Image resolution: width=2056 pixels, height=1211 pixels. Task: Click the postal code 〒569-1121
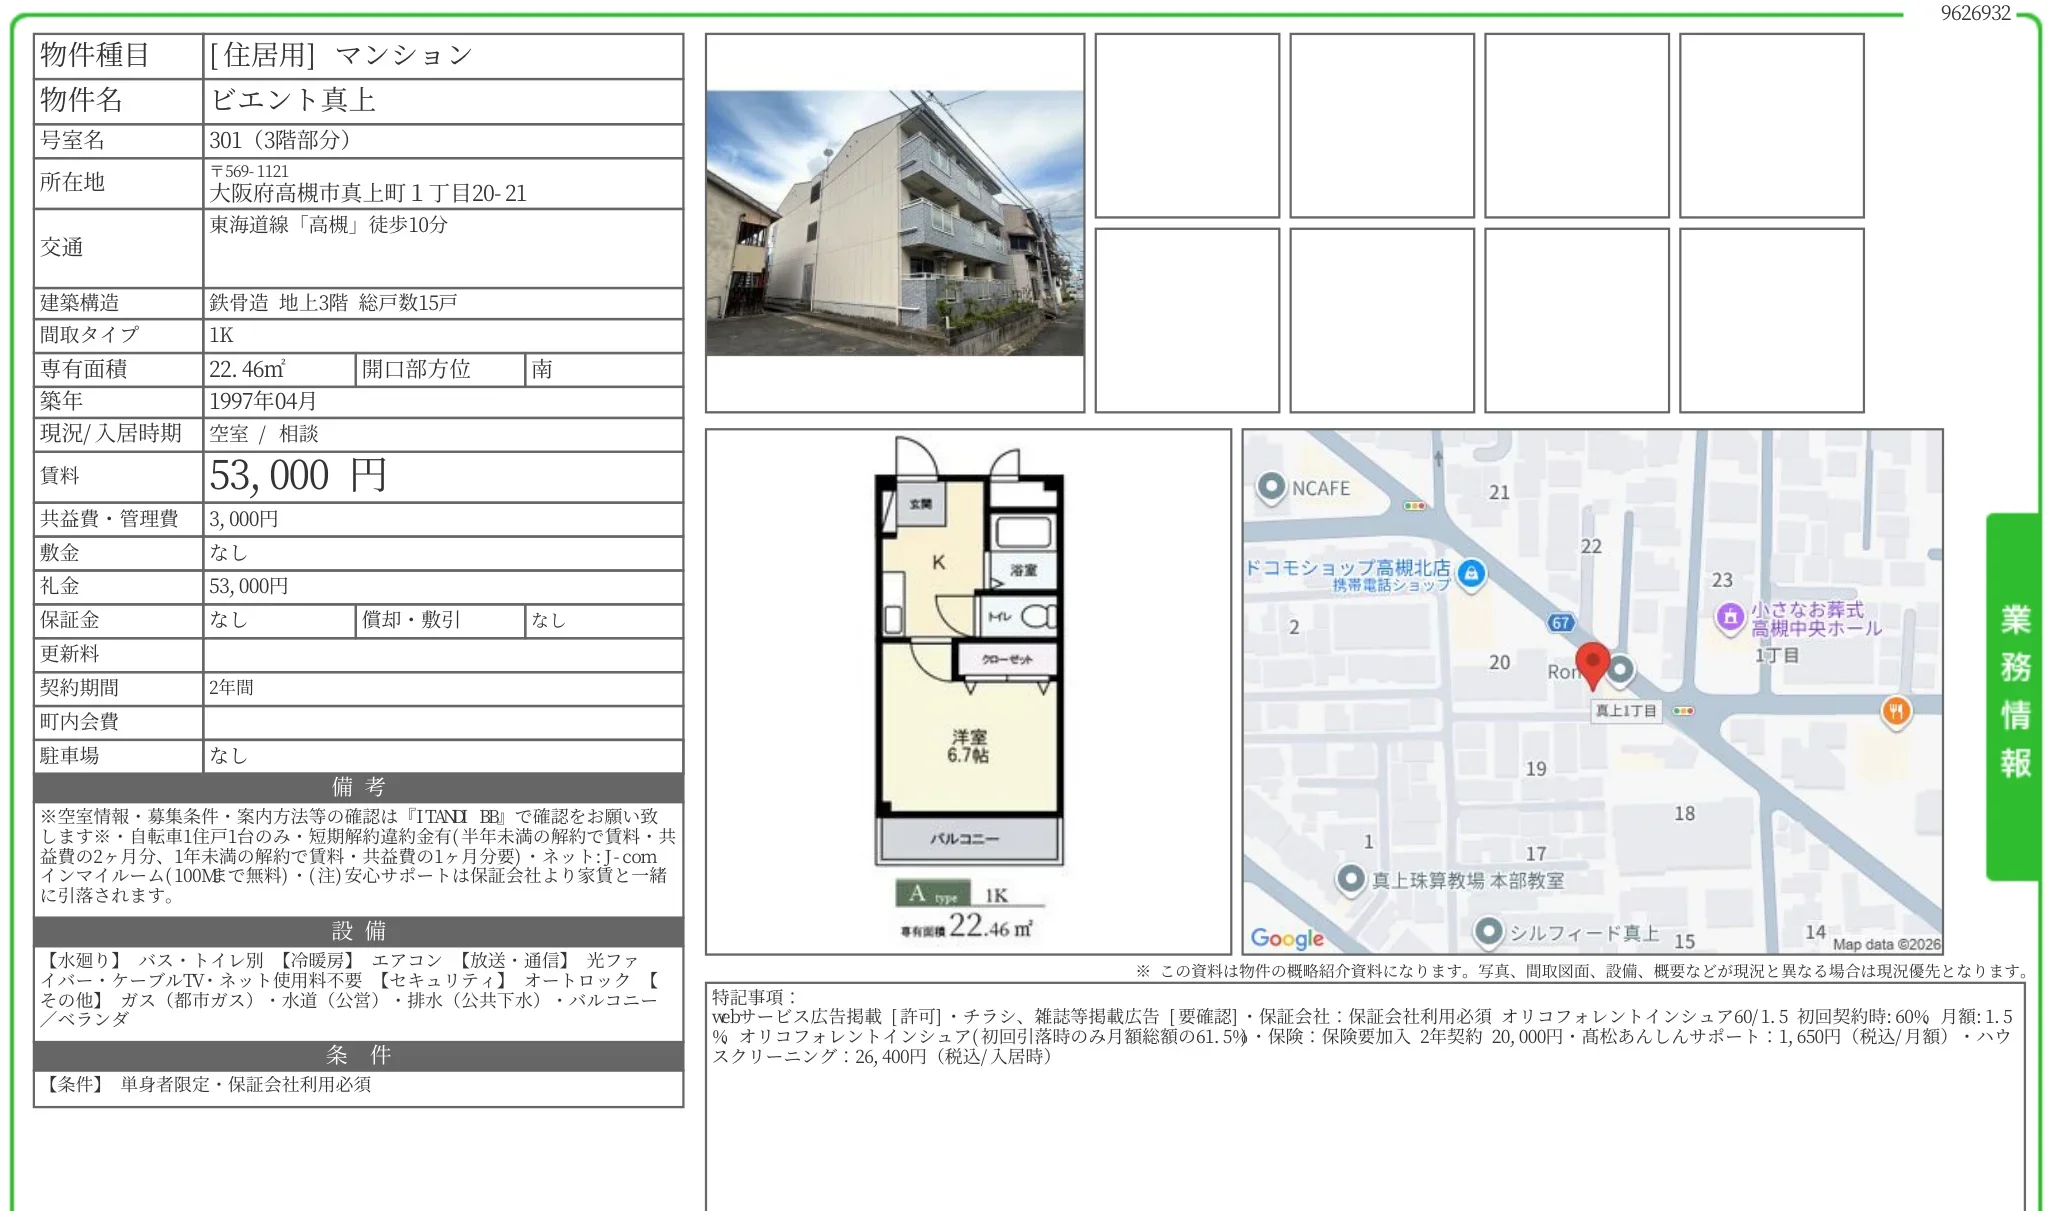250,171
